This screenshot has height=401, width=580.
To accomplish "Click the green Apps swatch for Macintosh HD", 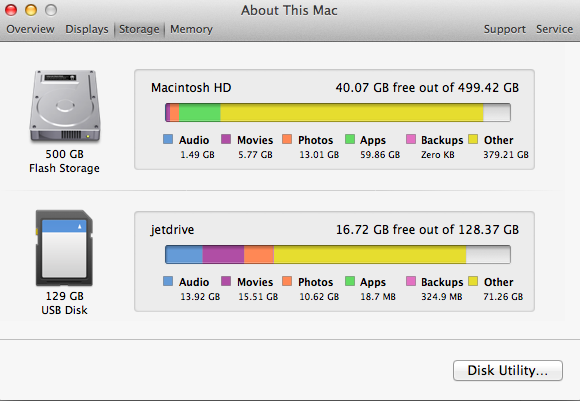I will point(350,139).
